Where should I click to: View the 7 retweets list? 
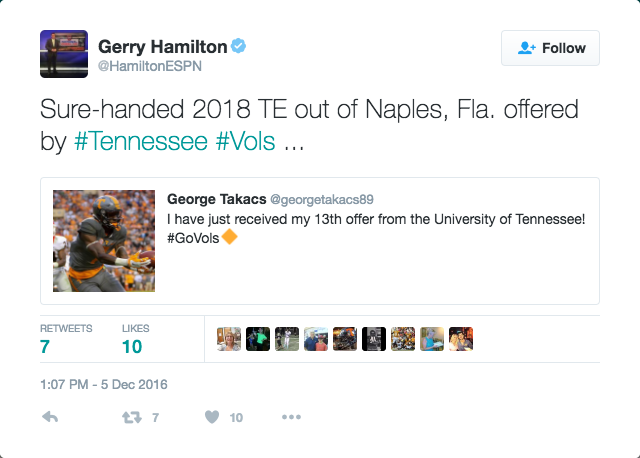(66, 339)
